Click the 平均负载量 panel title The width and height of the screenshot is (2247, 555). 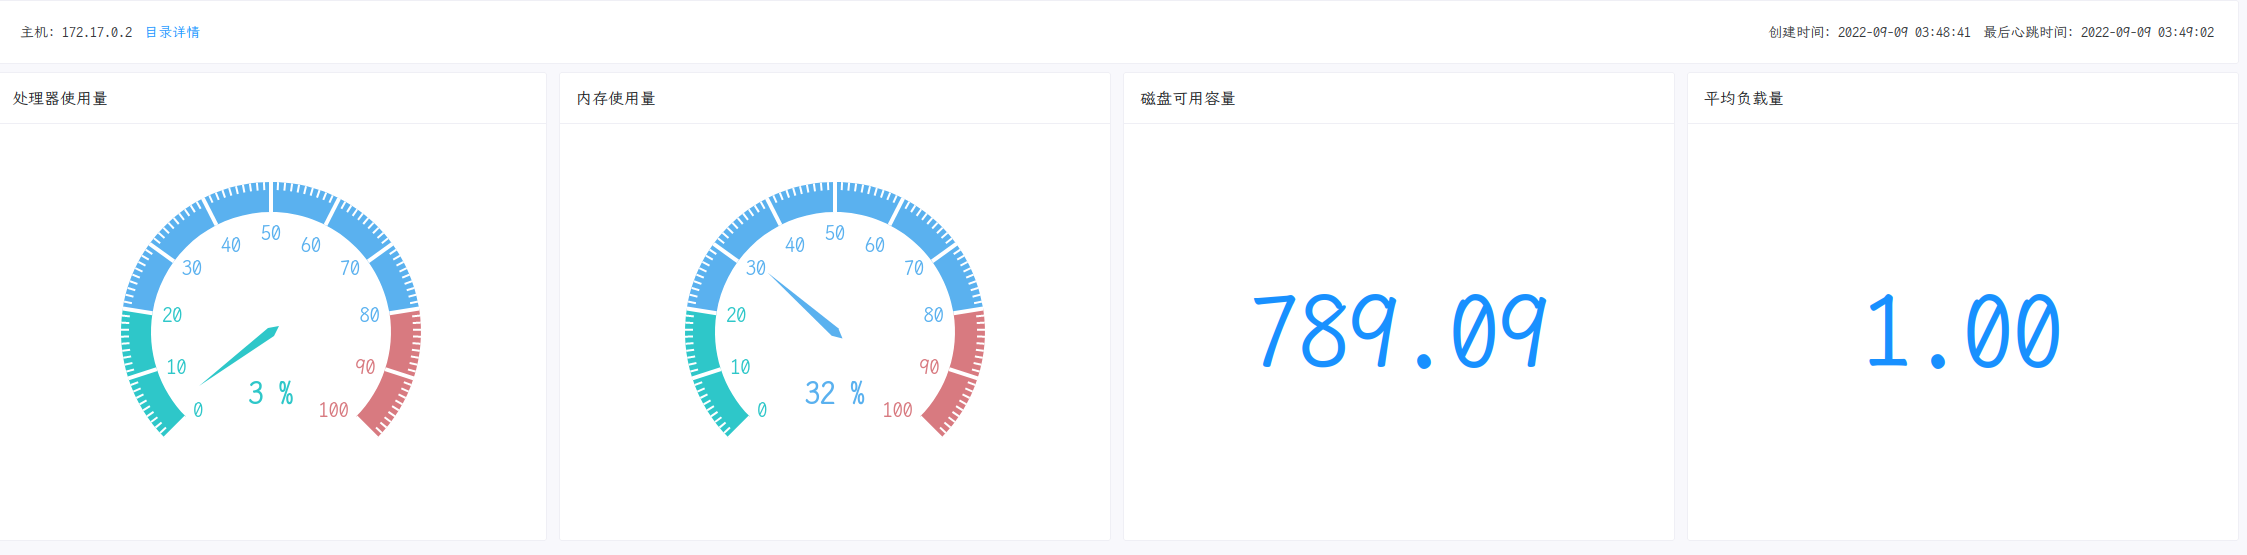[1744, 98]
